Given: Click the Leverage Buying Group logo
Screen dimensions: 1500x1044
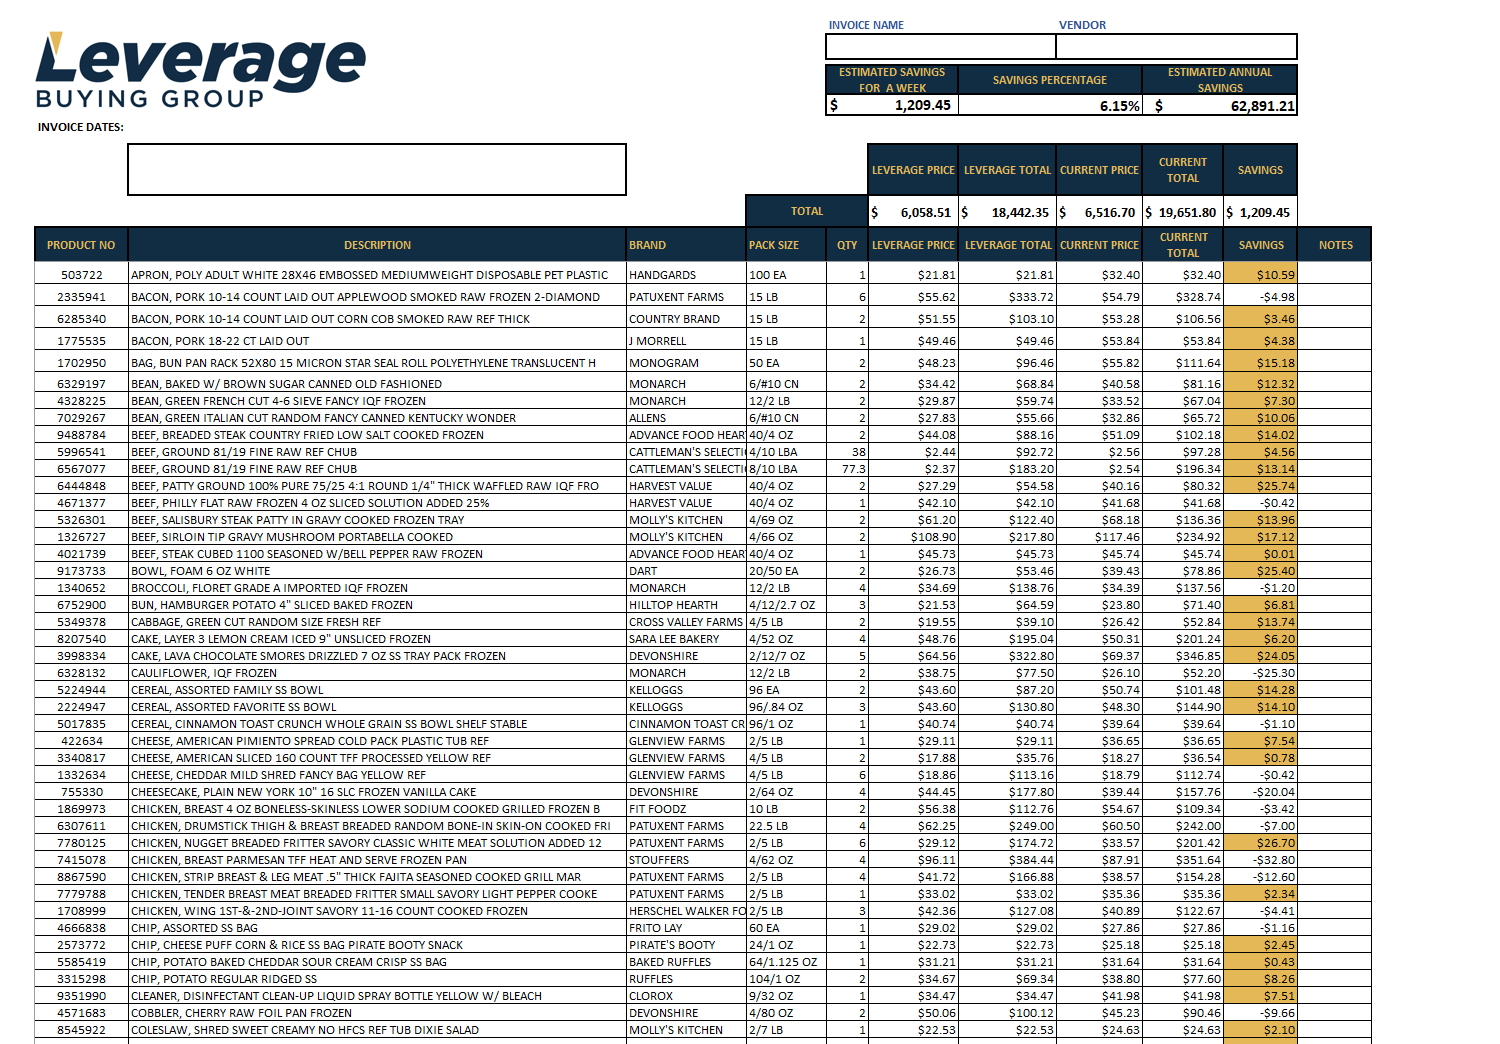Looking at the screenshot, I should click(x=201, y=70).
